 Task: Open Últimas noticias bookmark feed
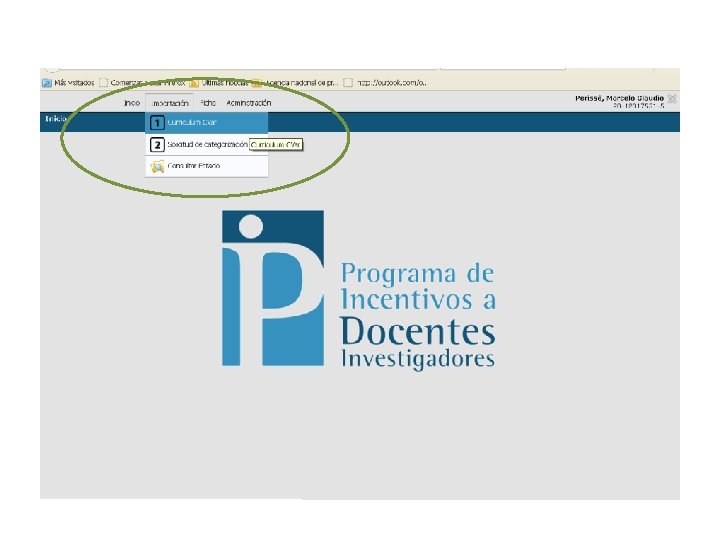(219, 83)
